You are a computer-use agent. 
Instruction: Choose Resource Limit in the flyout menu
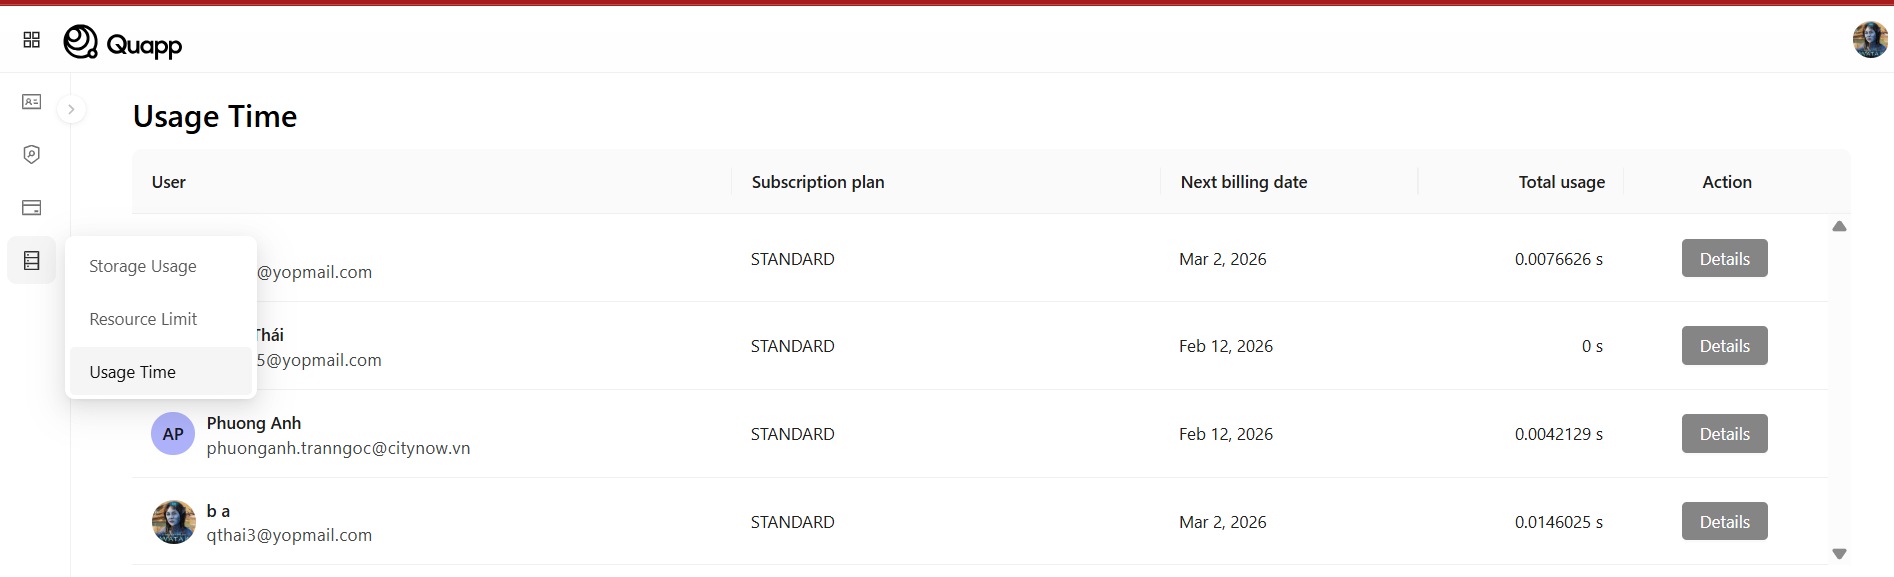point(143,319)
